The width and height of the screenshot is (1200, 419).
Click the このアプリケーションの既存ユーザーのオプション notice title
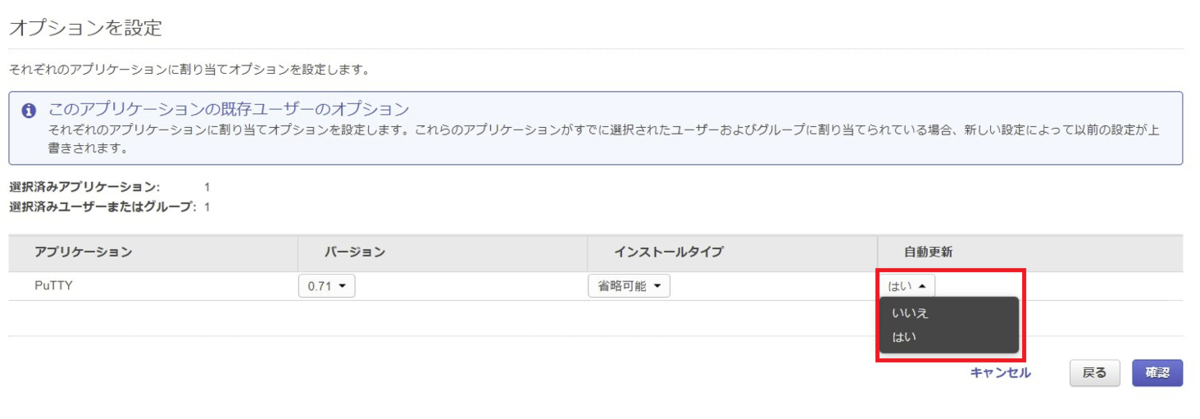coord(229,109)
